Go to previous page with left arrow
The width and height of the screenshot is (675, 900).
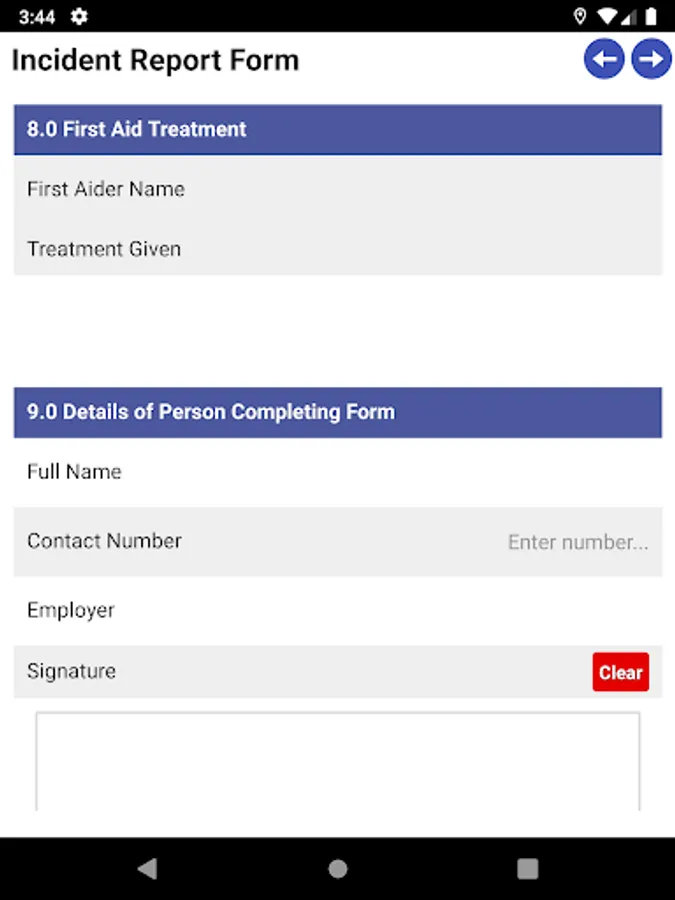click(604, 59)
